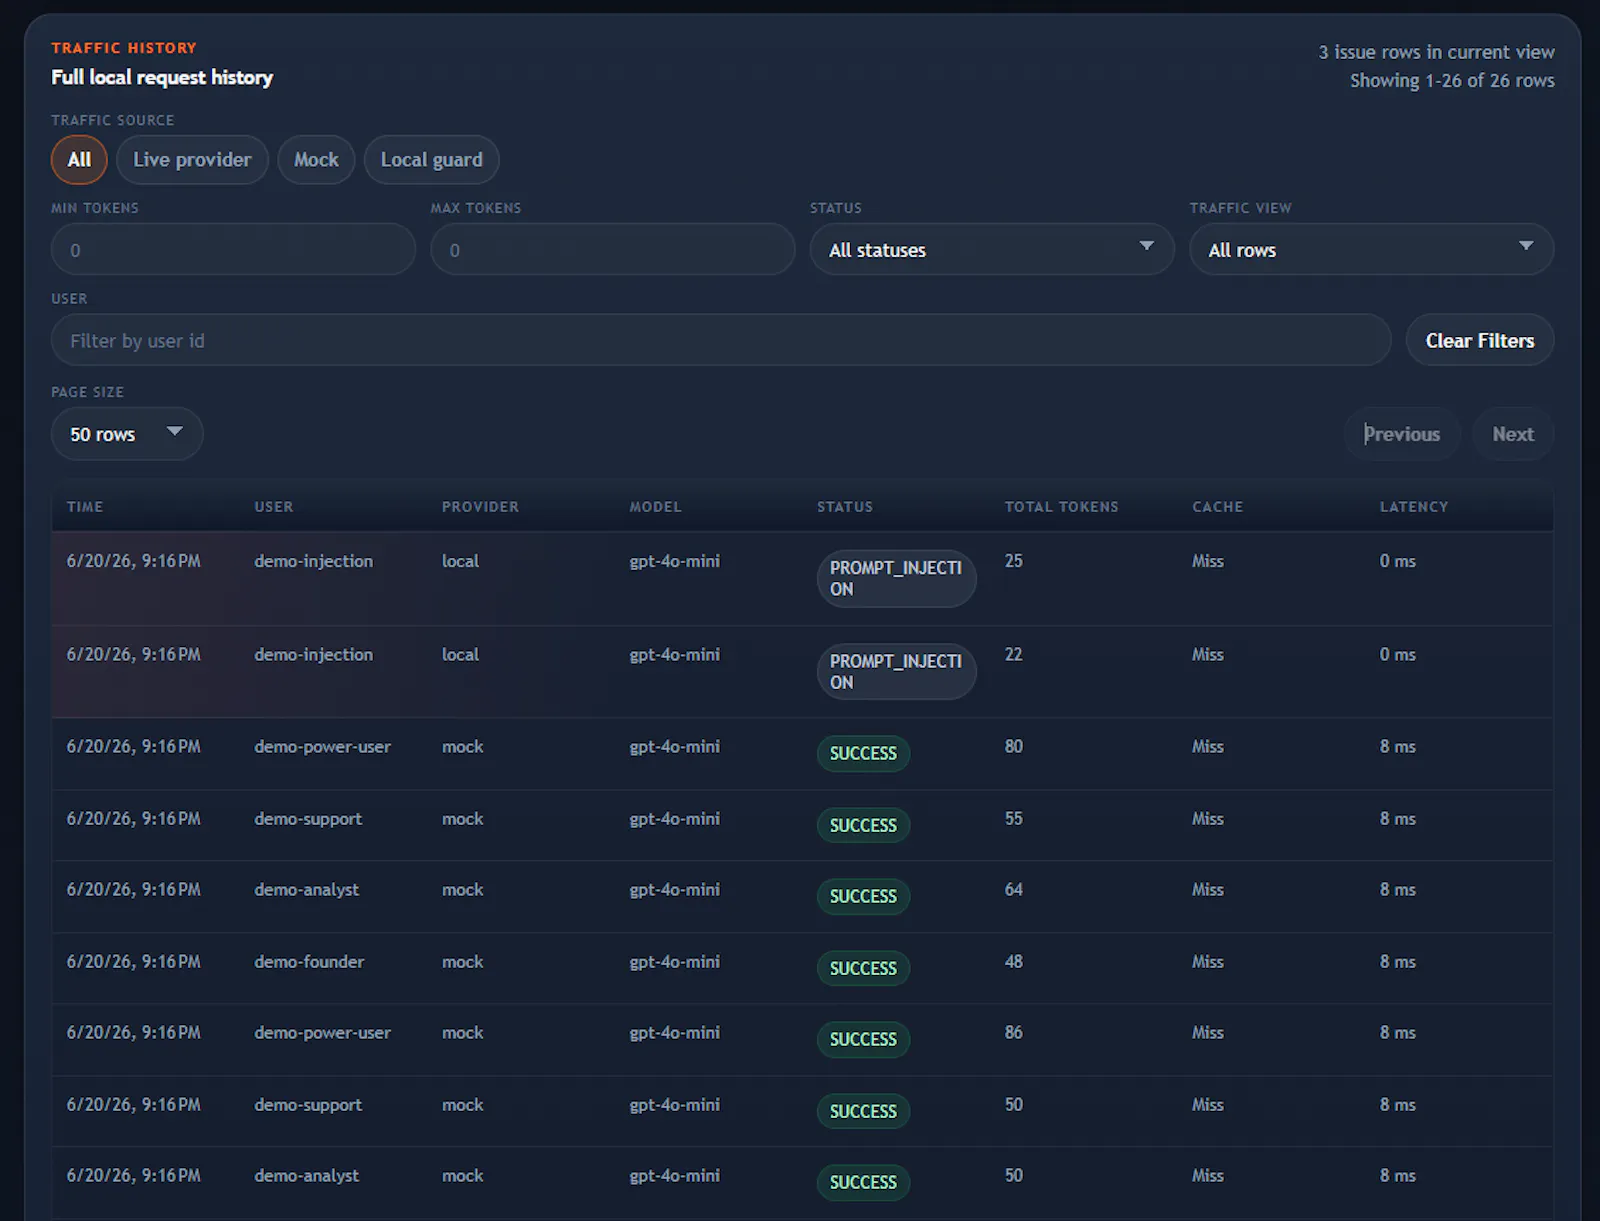Click demo-power-user in the 86-token row

point(322,1033)
